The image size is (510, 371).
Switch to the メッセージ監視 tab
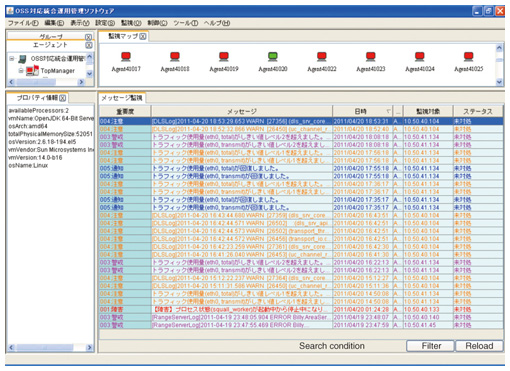coord(122,98)
